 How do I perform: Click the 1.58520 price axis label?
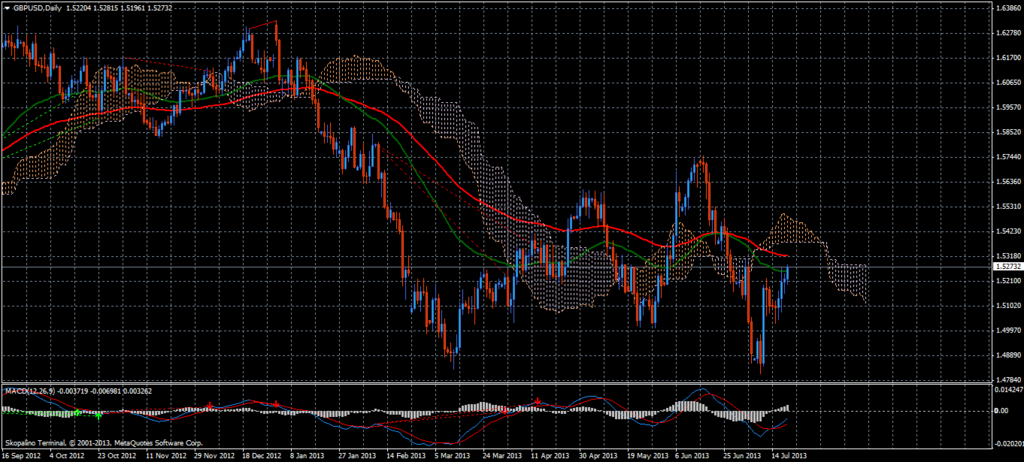[x=1010, y=132]
